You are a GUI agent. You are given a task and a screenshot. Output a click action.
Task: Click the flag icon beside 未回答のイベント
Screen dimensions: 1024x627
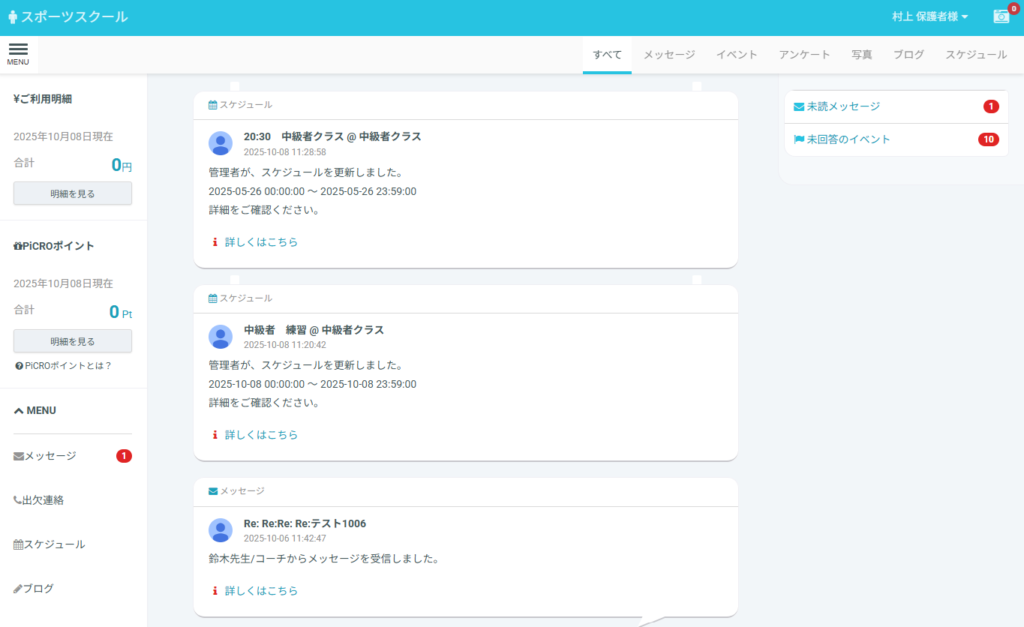[799, 140]
